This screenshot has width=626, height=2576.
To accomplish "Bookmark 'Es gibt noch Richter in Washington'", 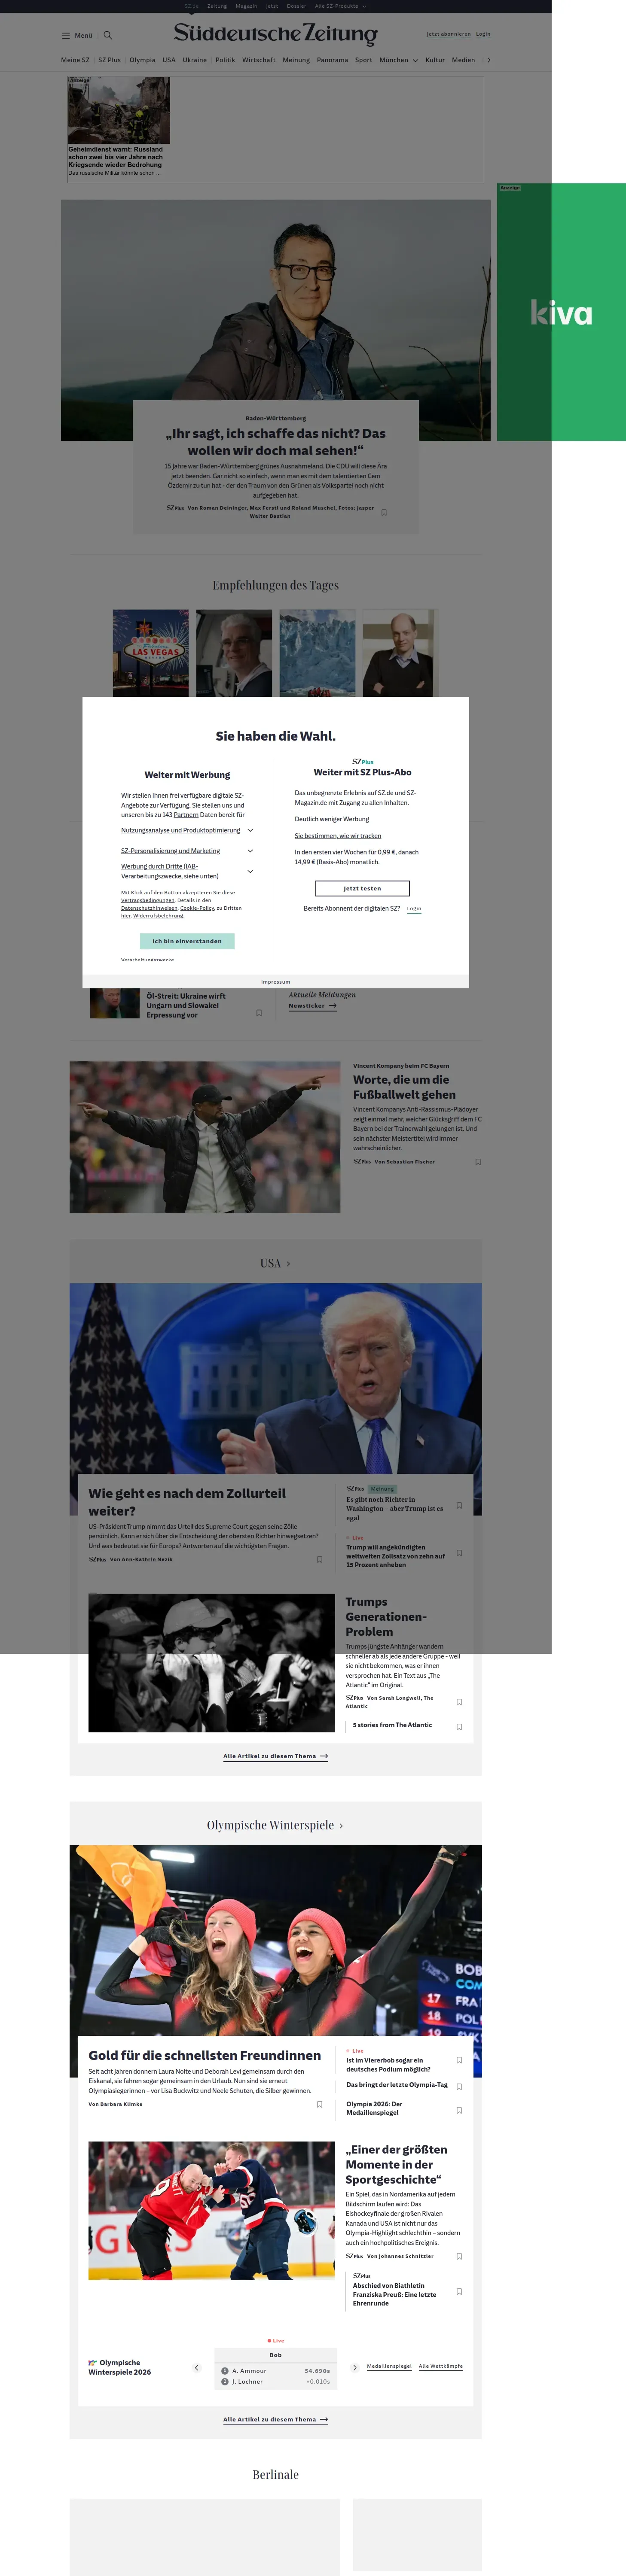I will [x=459, y=1505].
